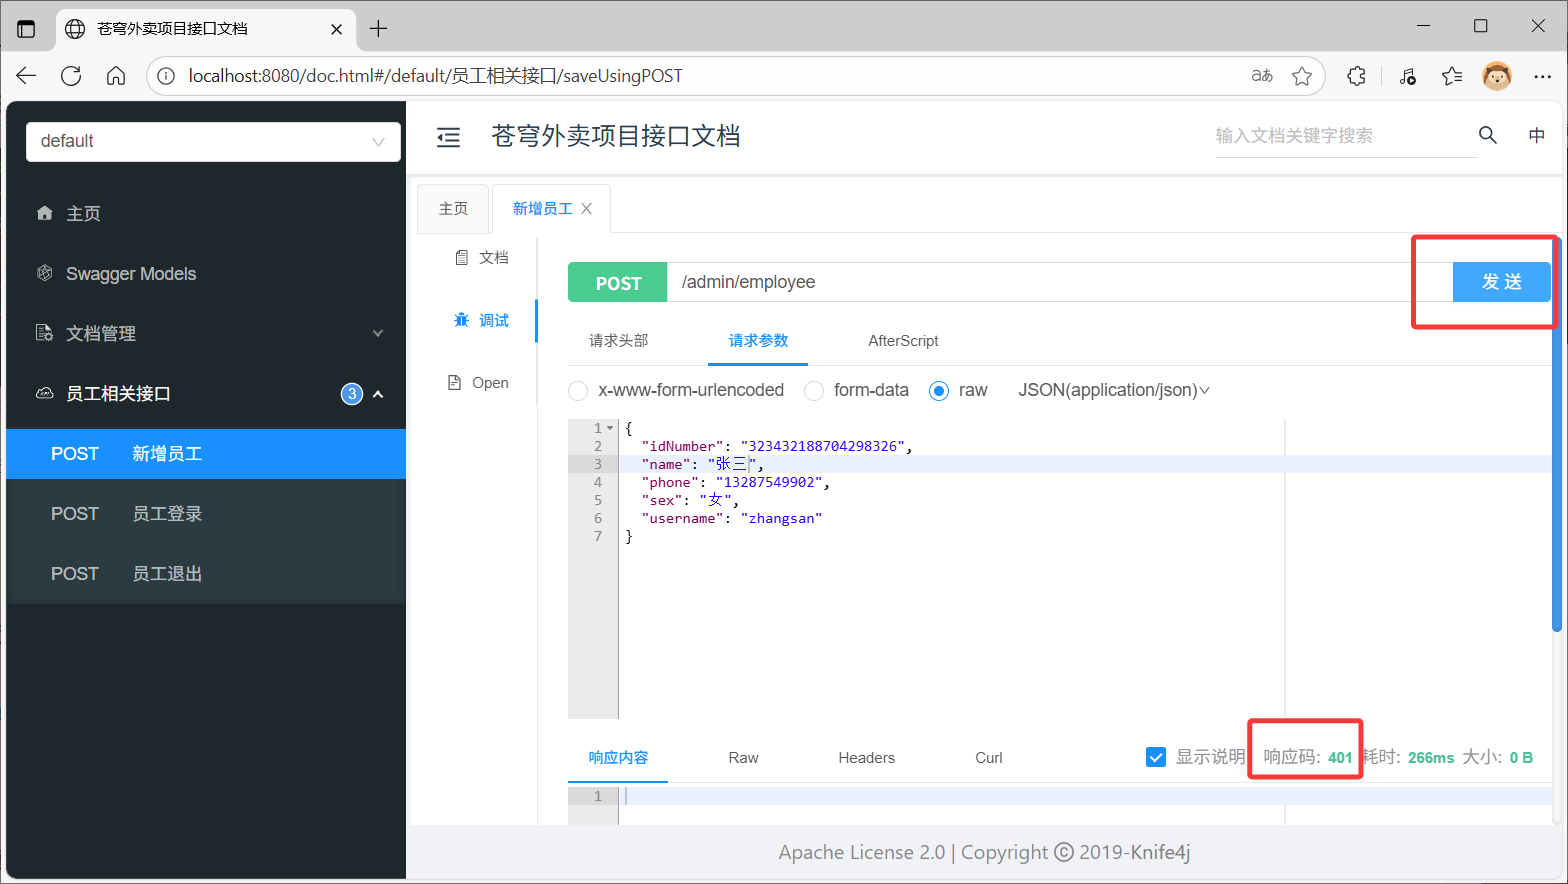Click the search magnifier icon
1568x884 pixels.
[x=1488, y=135]
